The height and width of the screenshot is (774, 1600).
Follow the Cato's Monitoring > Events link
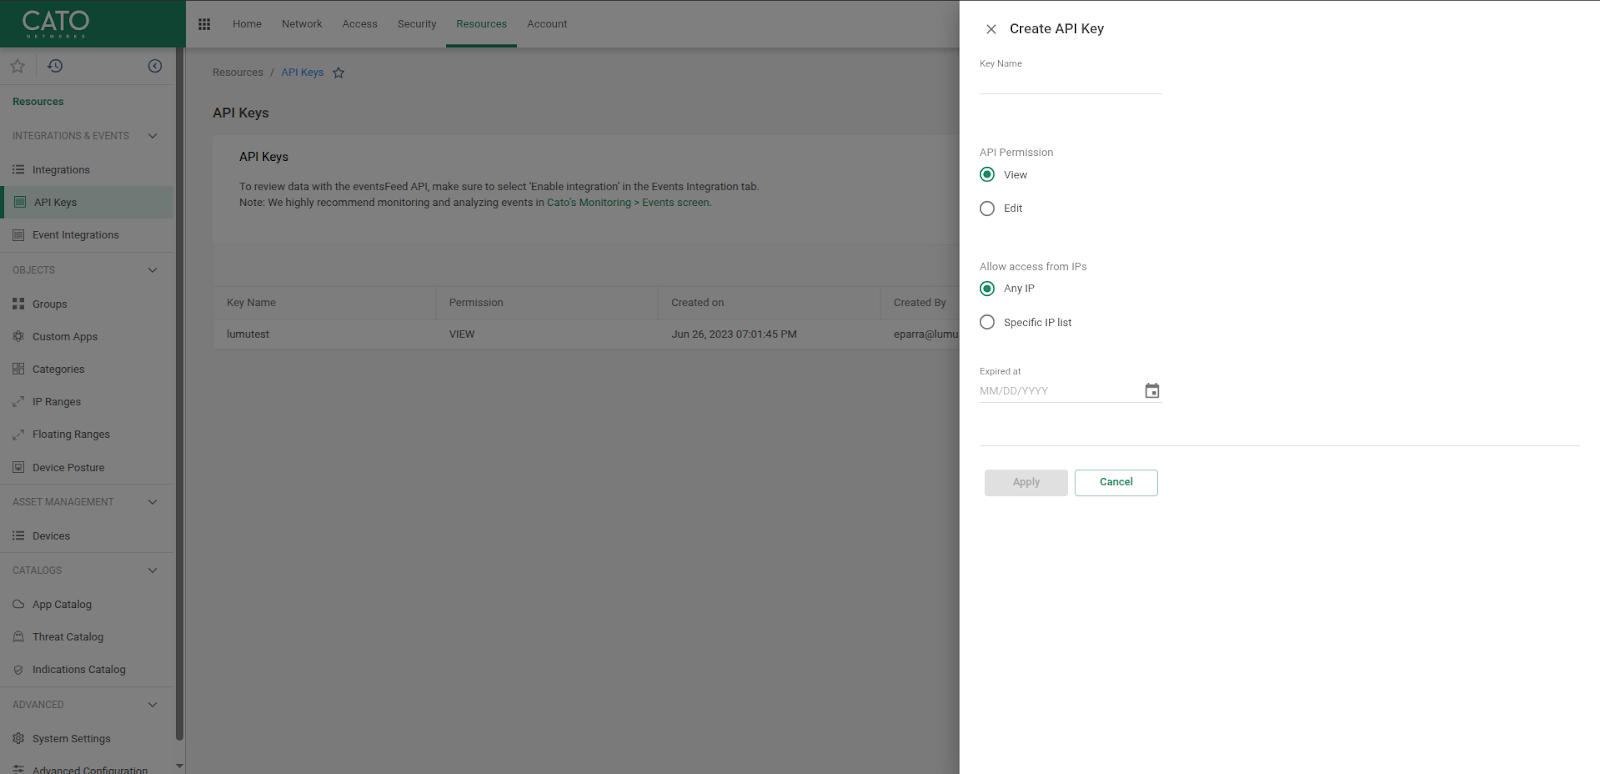[x=628, y=203]
